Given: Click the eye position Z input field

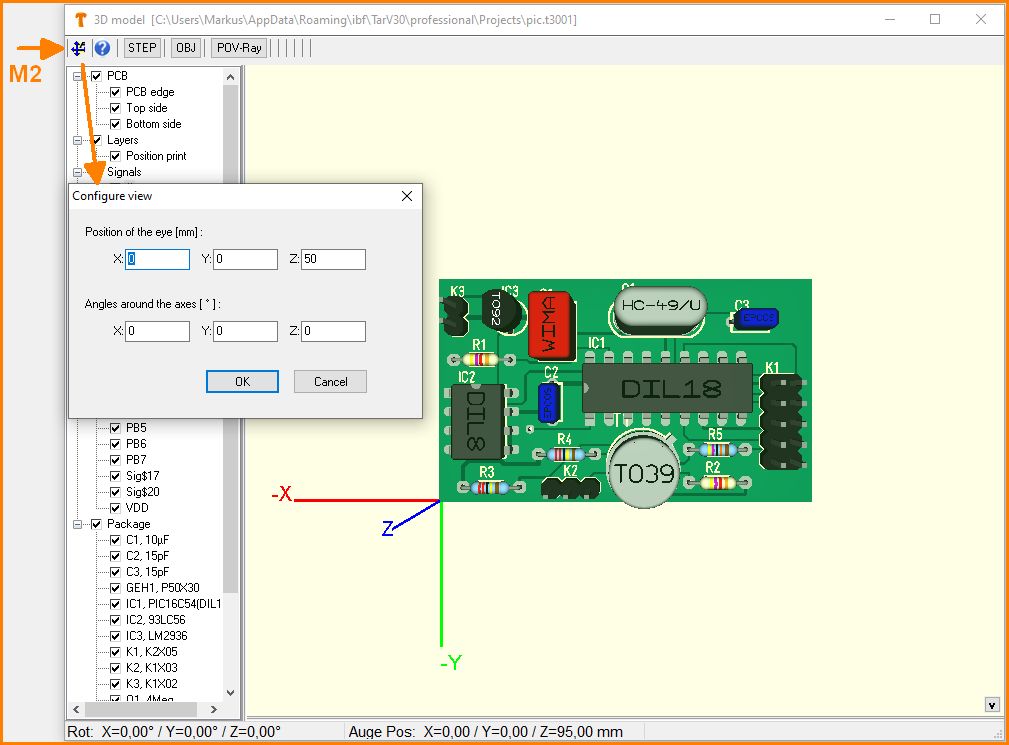Looking at the screenshot, I should pos(333,260).
